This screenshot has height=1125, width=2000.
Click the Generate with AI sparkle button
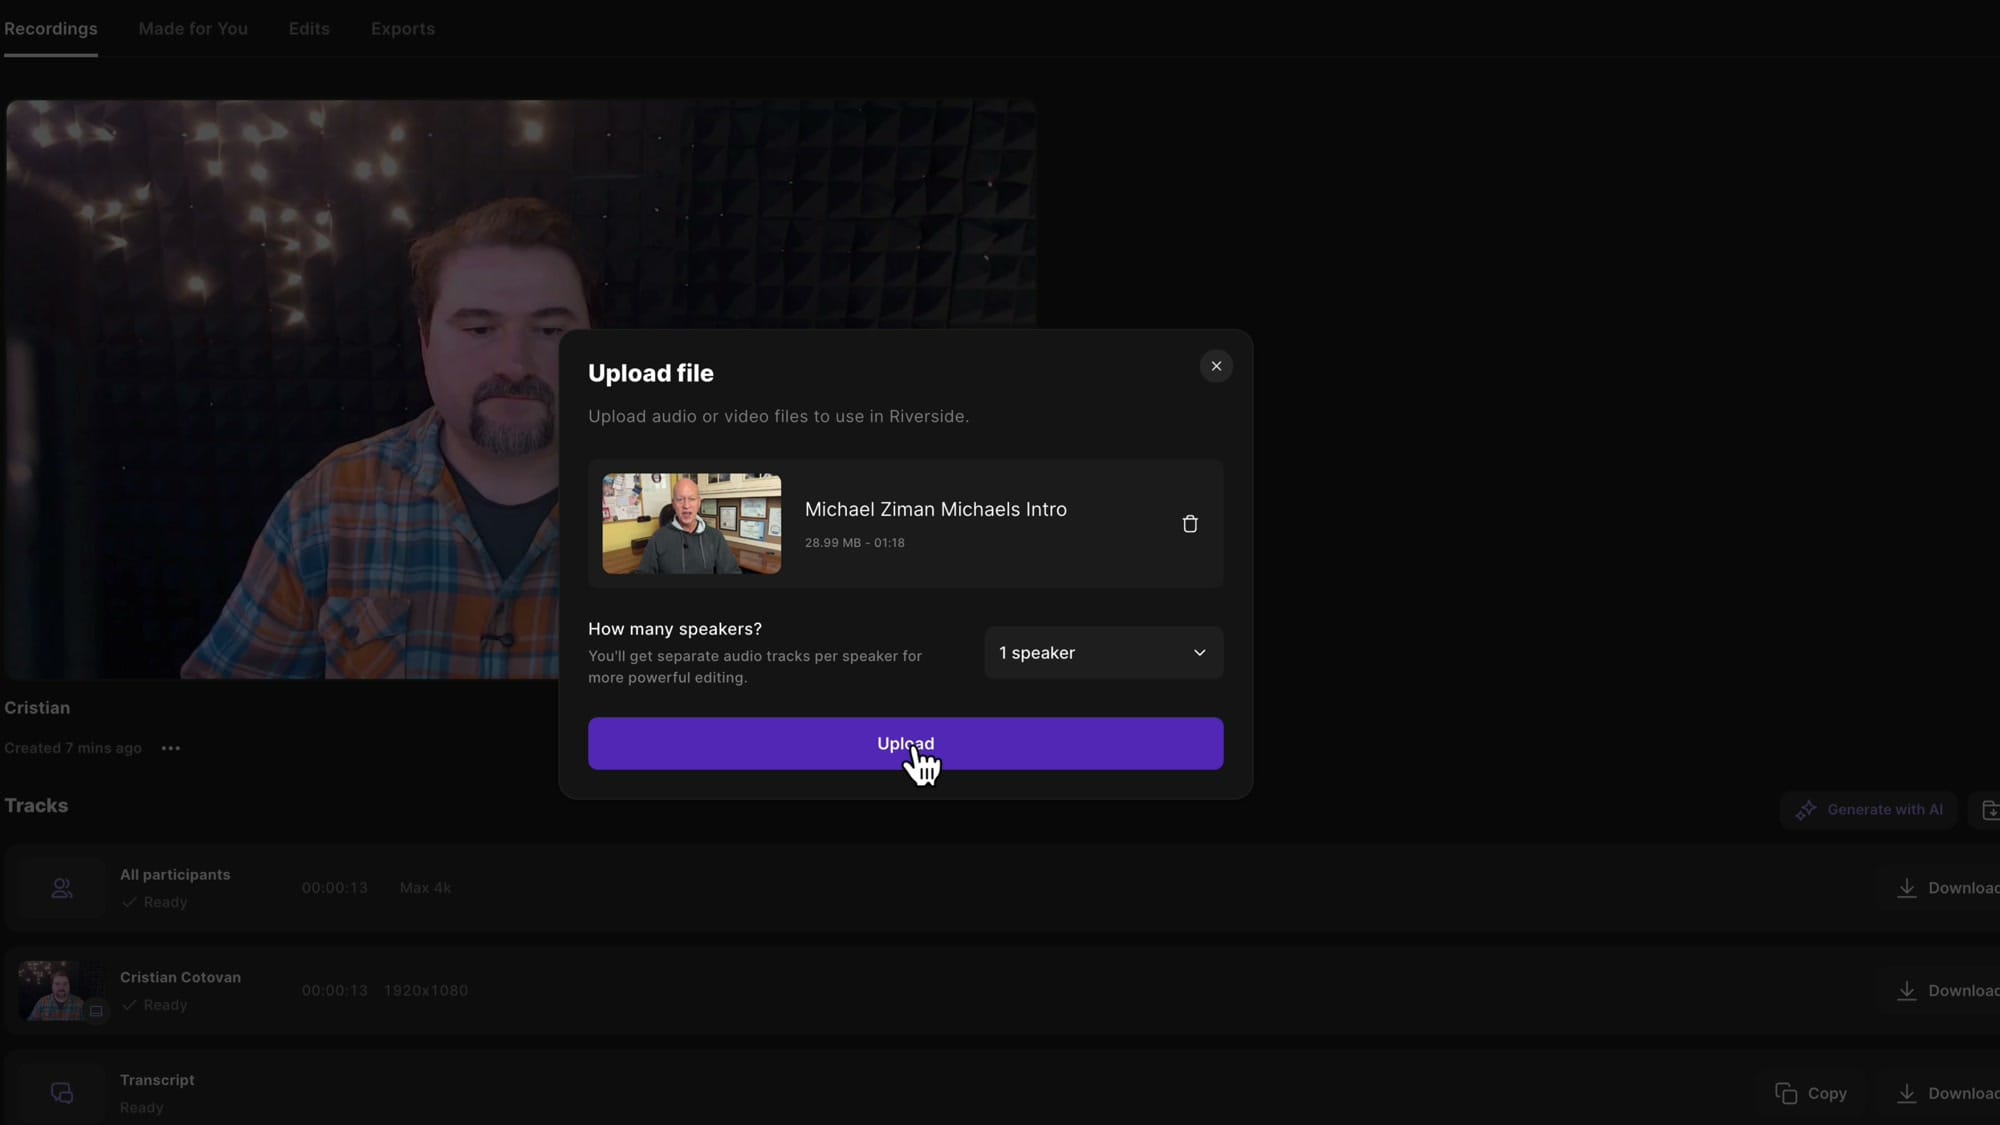pyautogui.click(x=1868, y=810)
